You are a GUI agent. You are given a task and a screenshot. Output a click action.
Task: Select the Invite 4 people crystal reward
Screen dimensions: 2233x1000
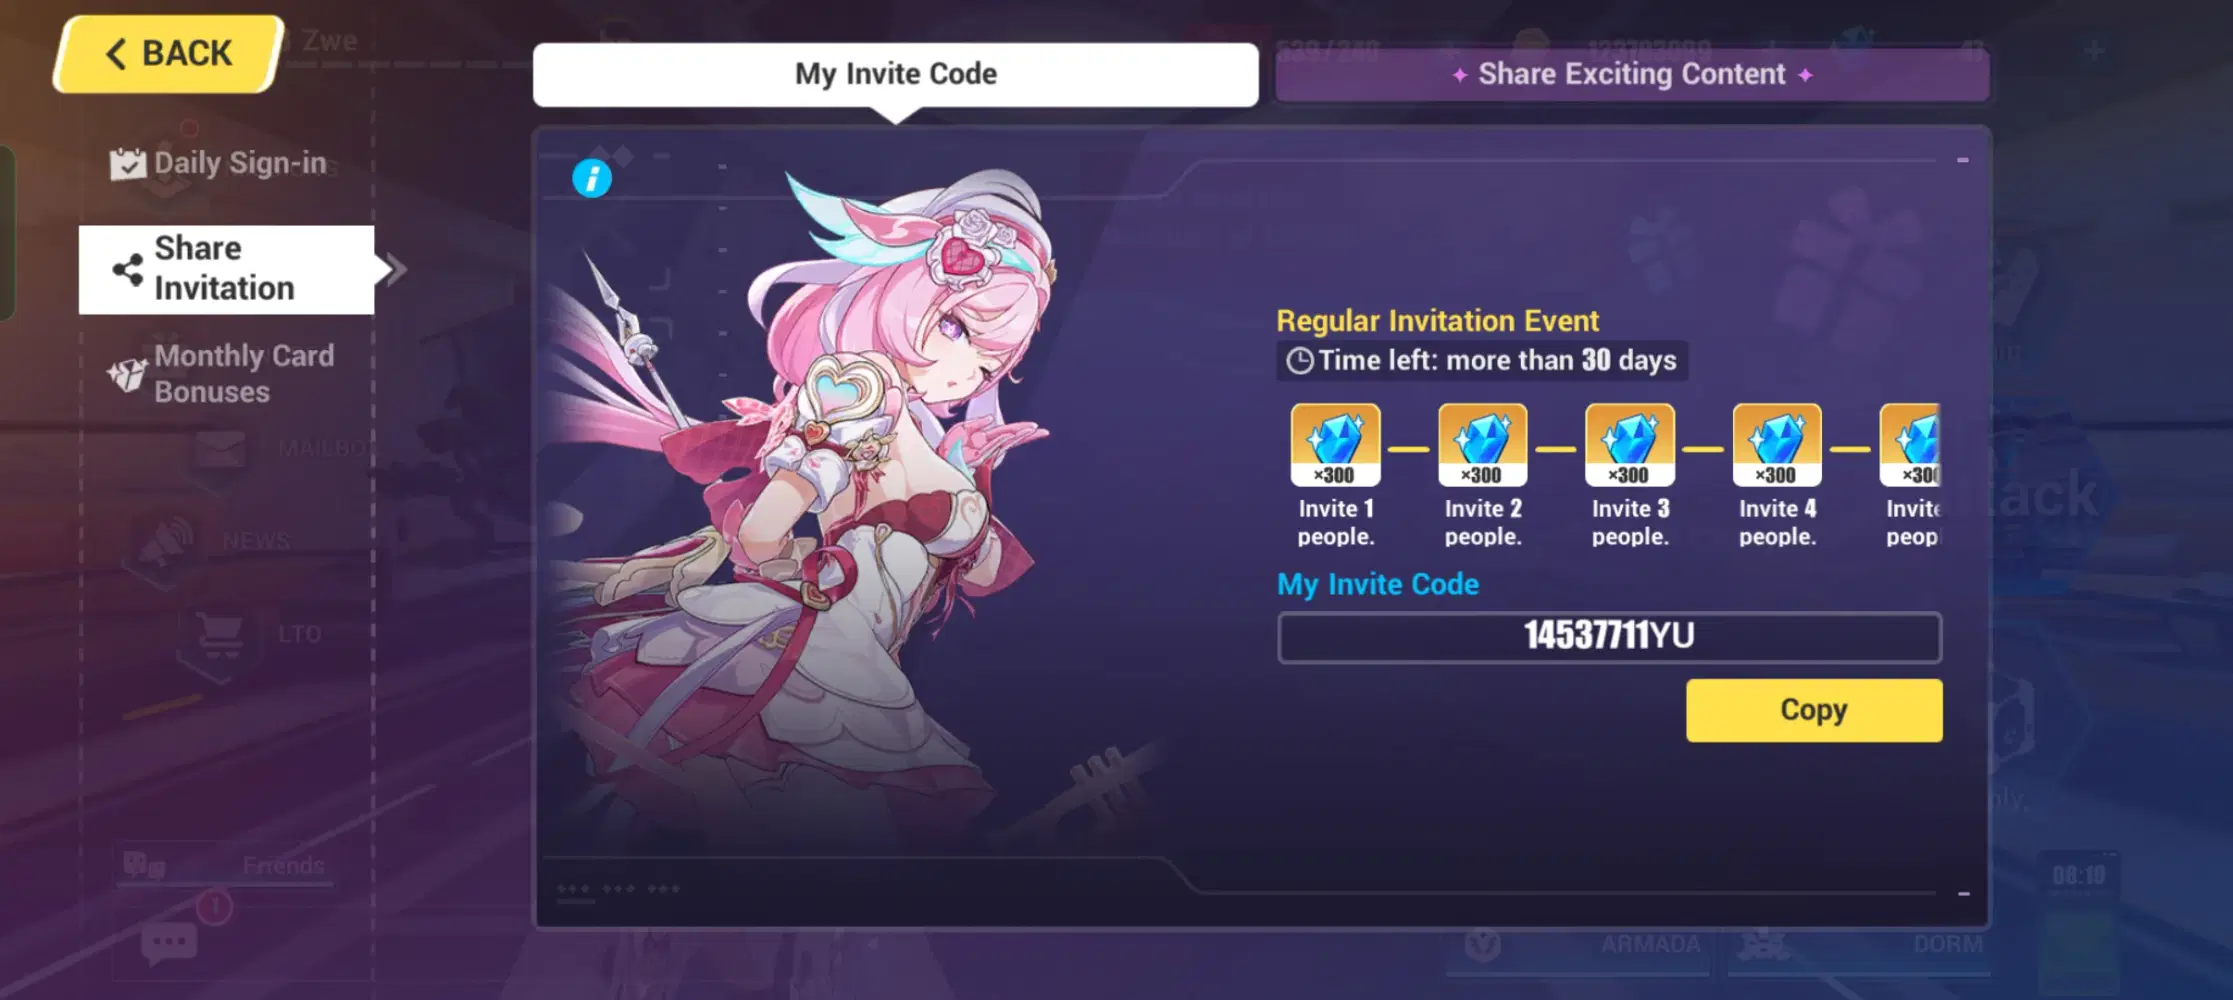pos(1777,445)
